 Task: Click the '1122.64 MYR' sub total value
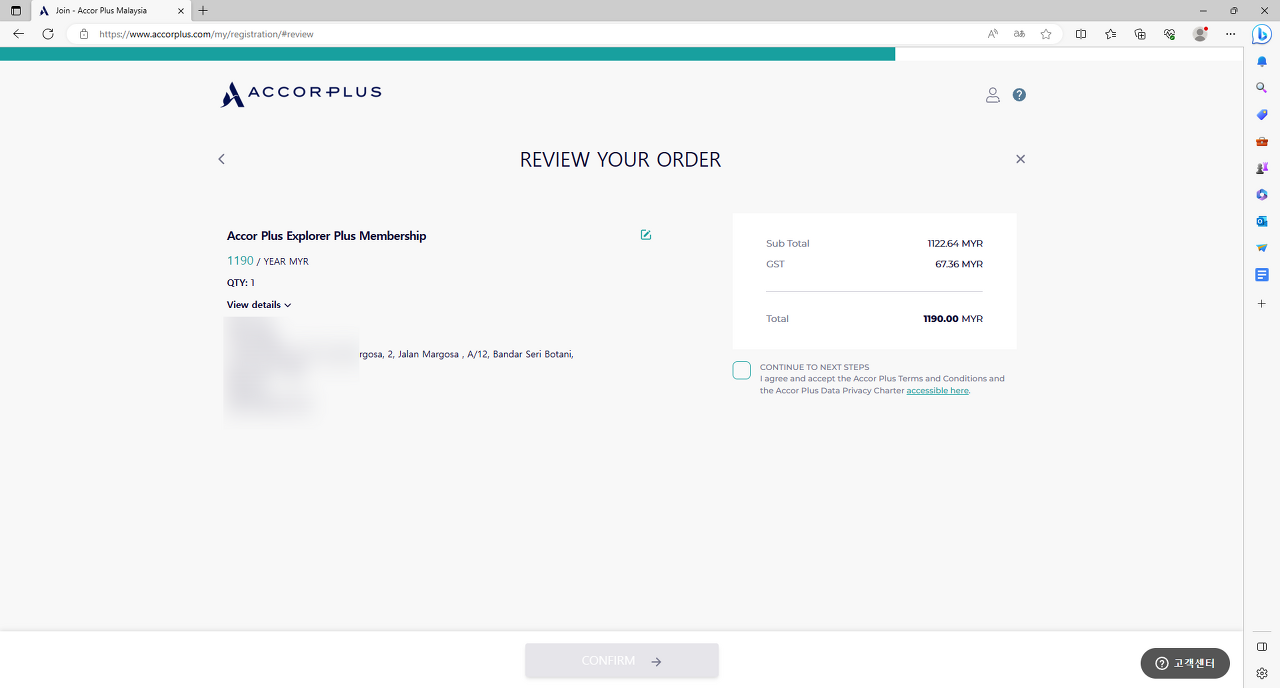(x=955, y=244)
